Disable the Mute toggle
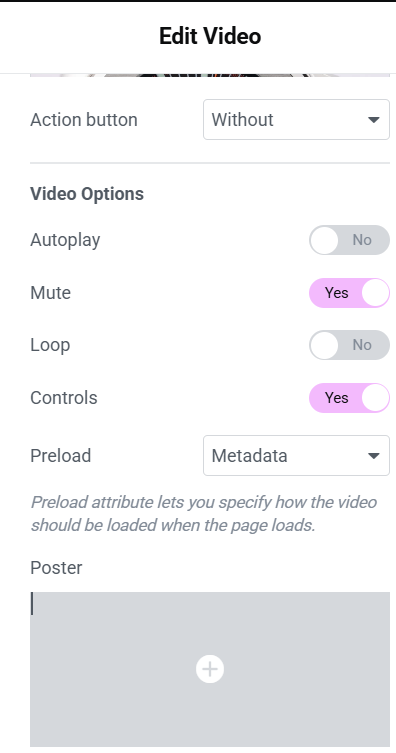 (x=349, y=292)
